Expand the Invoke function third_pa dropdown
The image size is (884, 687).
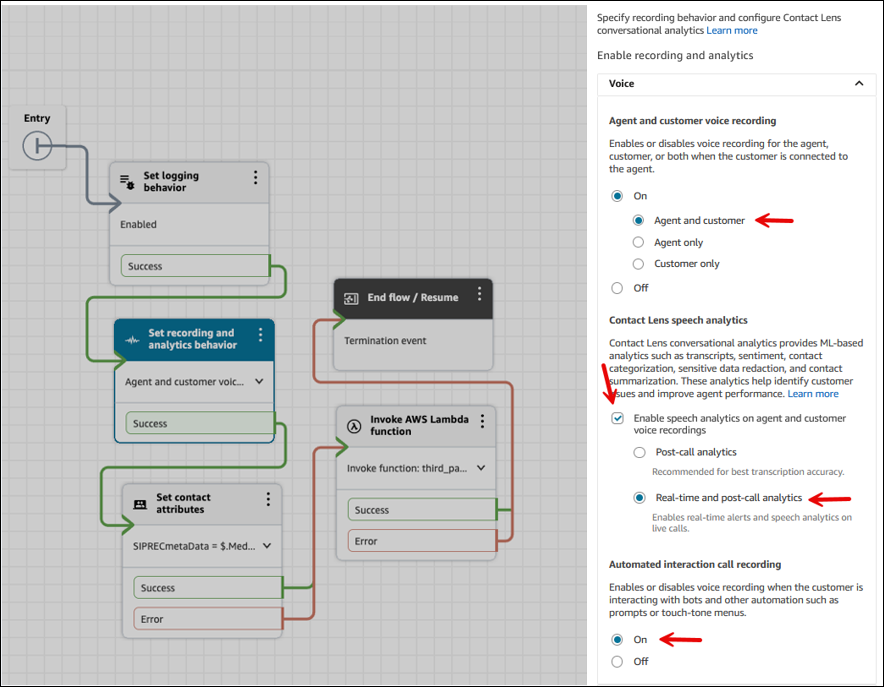tap(481, 468)
